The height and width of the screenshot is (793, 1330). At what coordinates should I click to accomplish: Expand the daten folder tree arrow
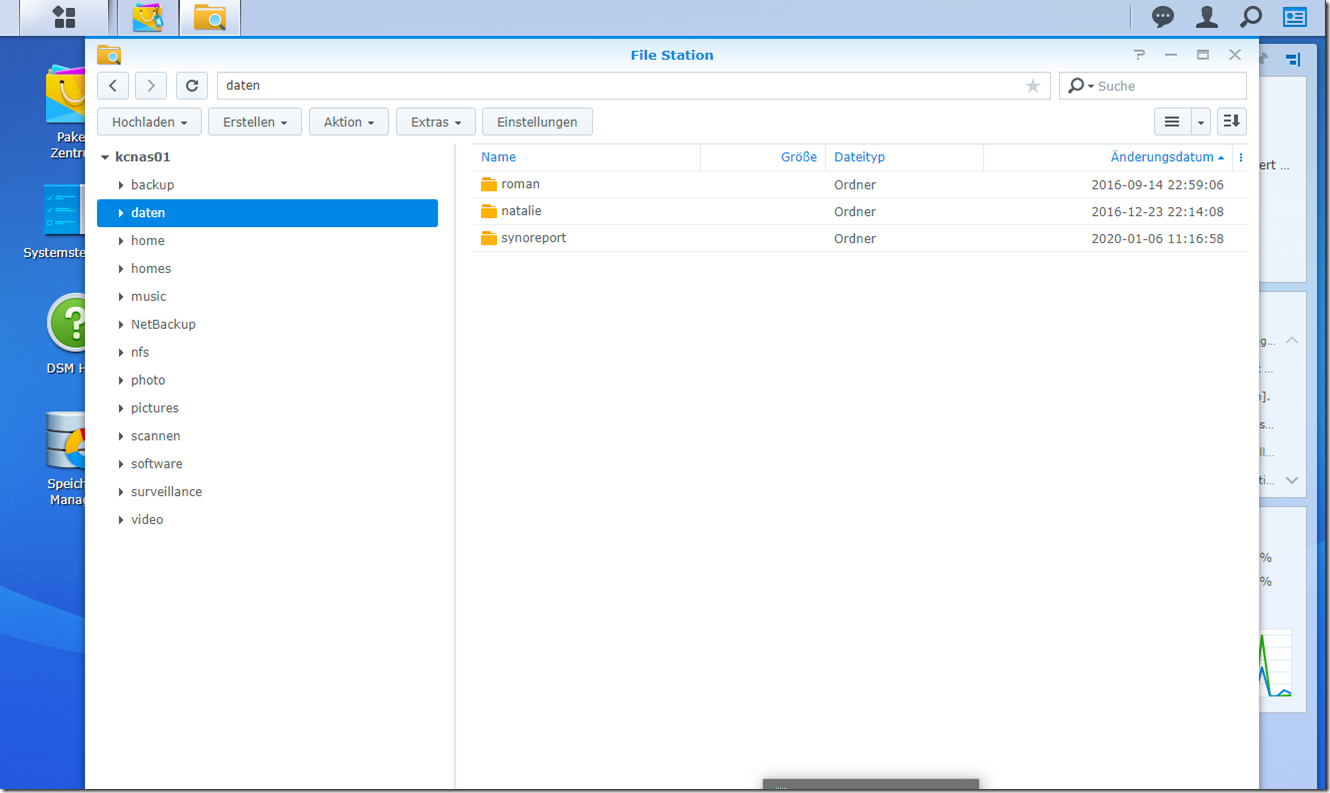[x=121, y=213]
